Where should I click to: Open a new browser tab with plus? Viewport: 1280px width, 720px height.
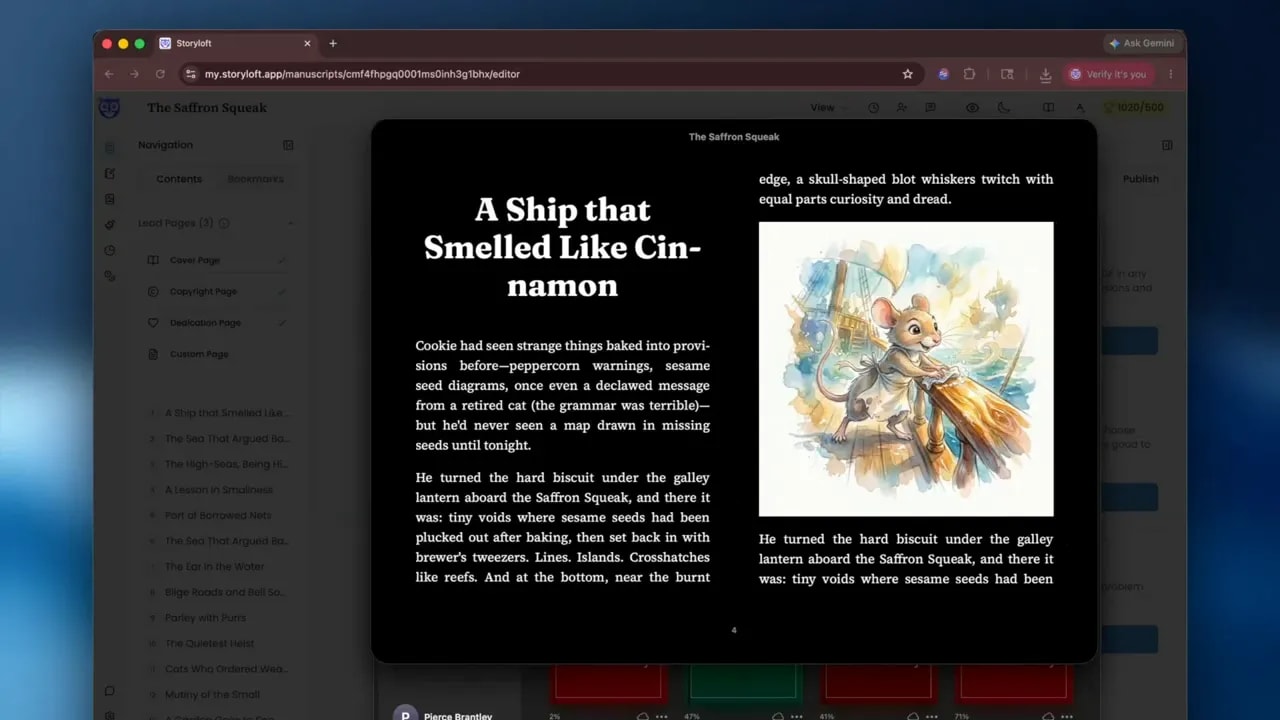point(333,43)
